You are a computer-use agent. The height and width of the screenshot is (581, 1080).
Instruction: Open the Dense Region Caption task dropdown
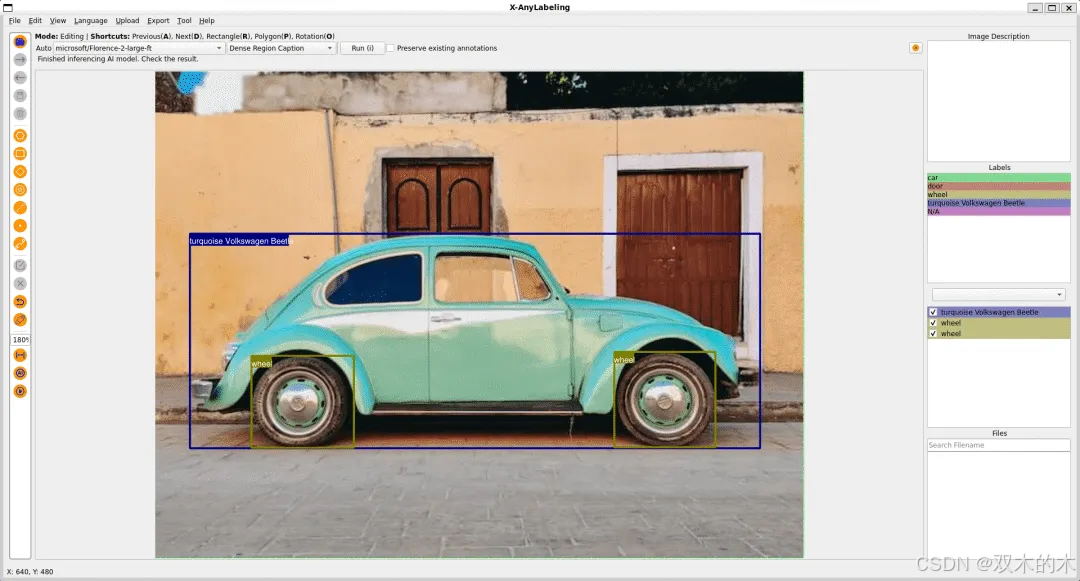pos(281,48)
